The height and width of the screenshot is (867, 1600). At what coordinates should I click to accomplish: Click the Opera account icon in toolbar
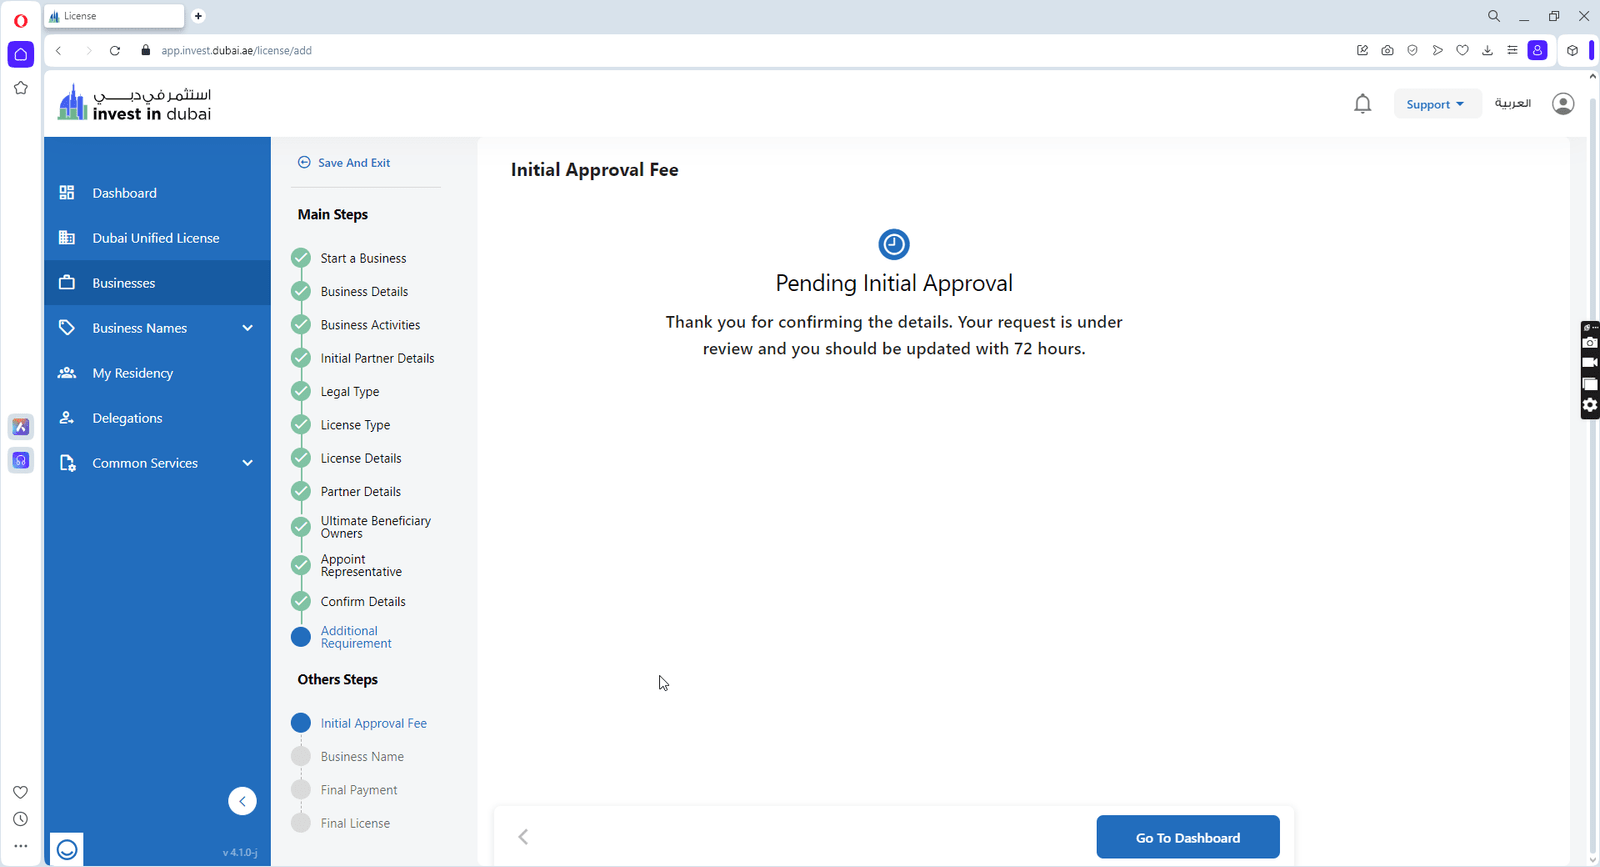point(1538,51)
